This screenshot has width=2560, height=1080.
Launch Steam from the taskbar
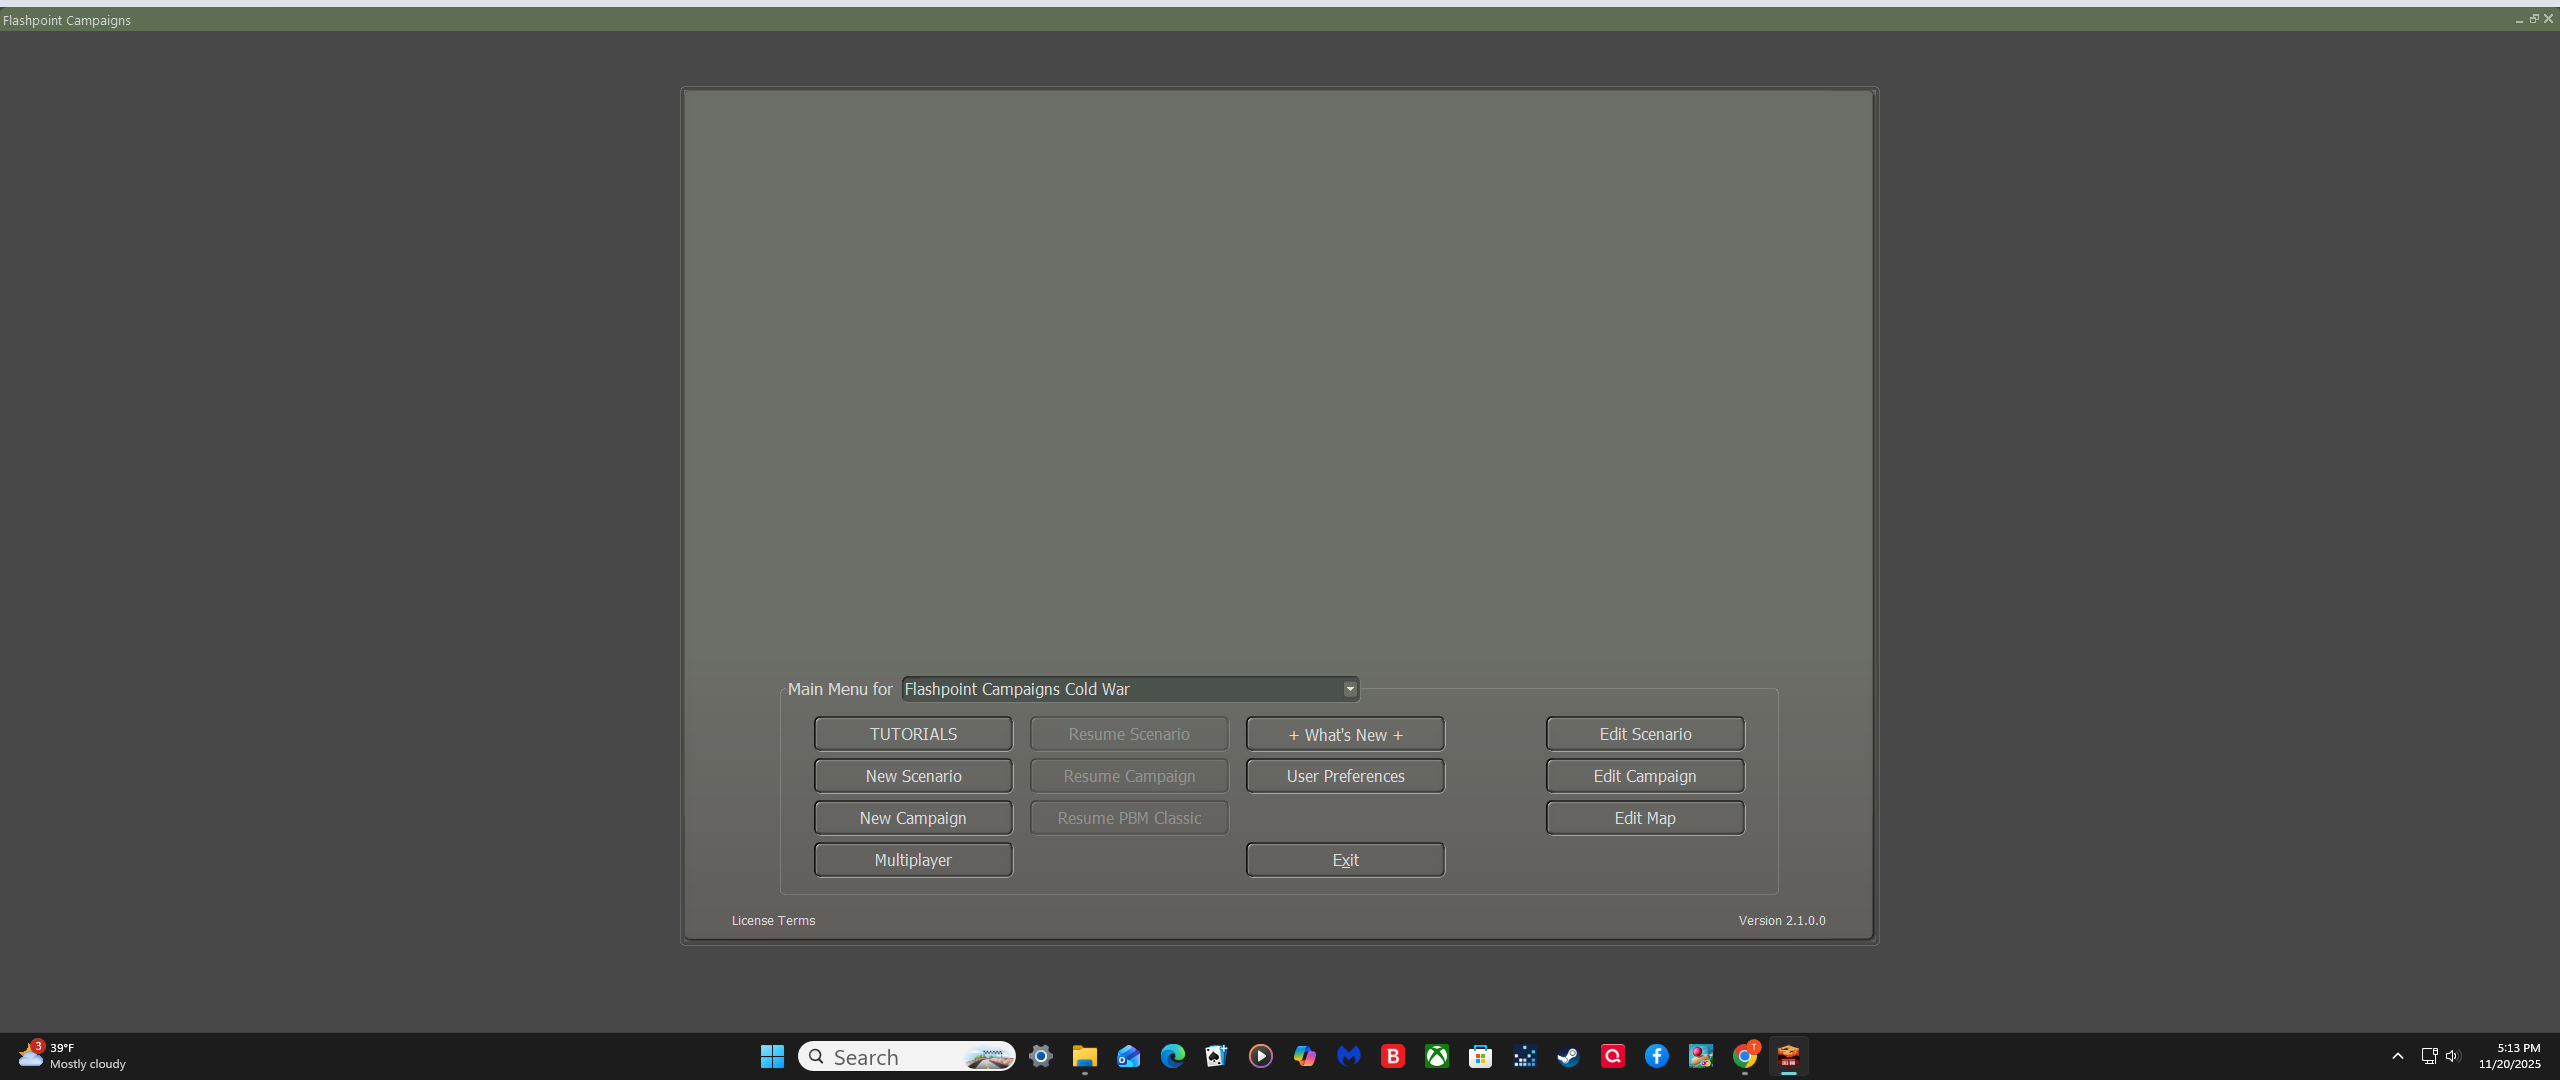point(1567,1056)
